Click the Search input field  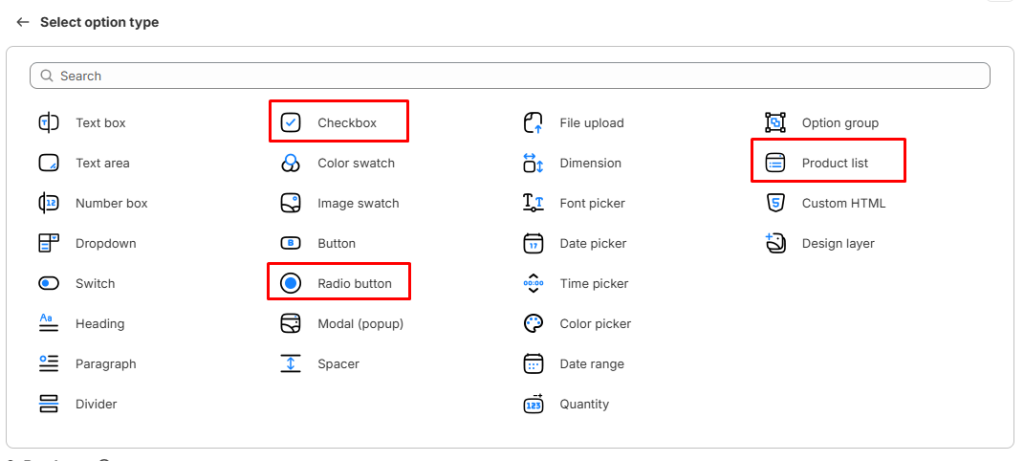(x=510, y=76)
